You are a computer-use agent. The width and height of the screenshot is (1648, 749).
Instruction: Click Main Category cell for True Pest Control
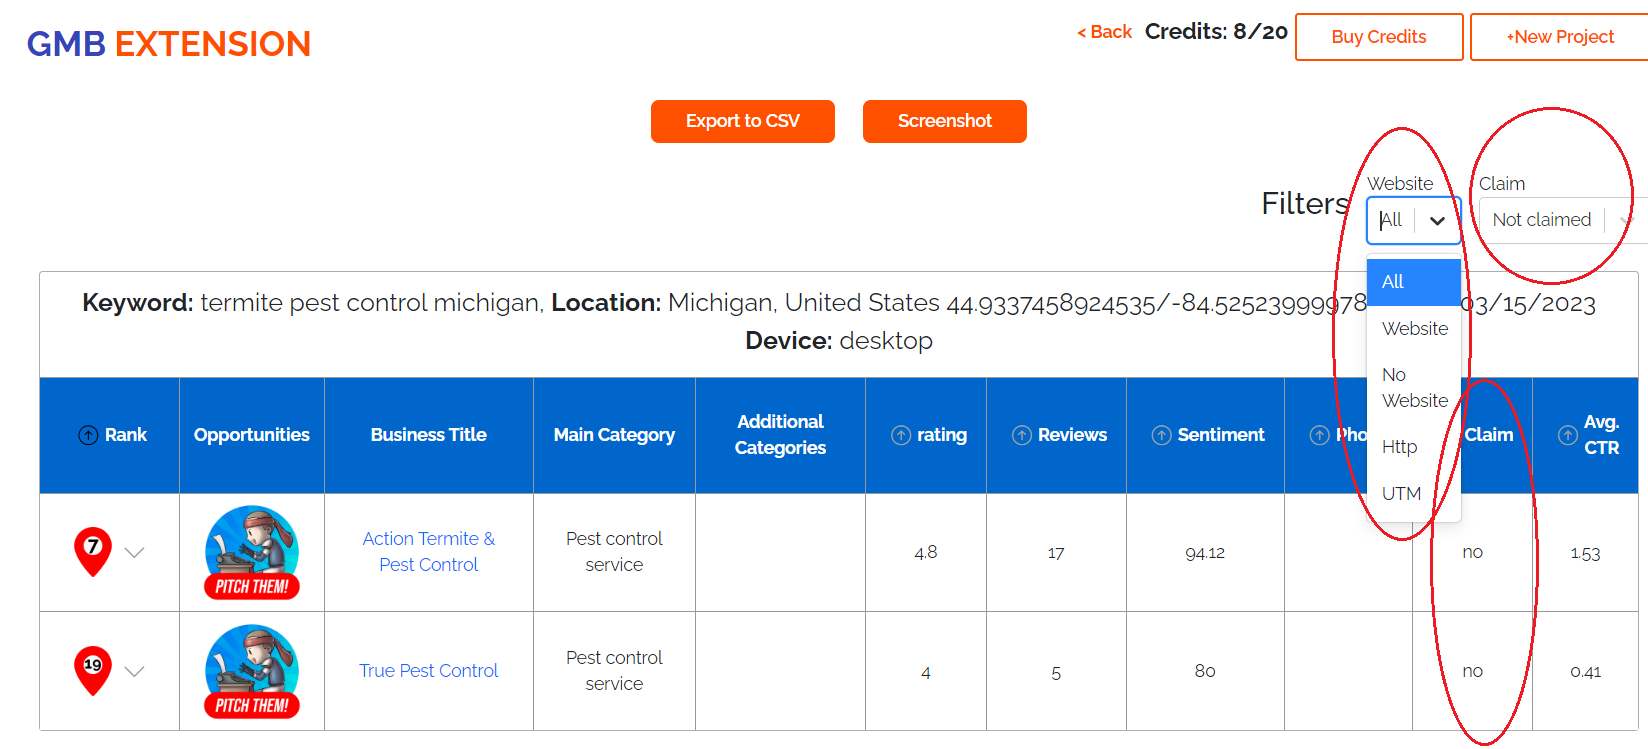click(614, 671)
